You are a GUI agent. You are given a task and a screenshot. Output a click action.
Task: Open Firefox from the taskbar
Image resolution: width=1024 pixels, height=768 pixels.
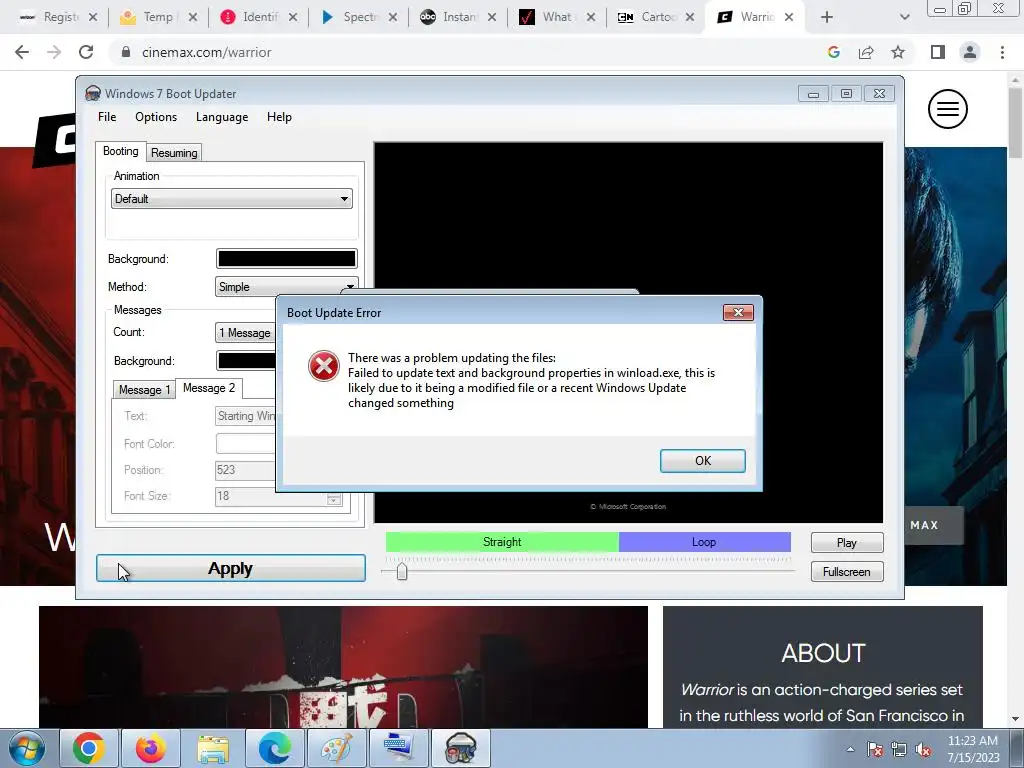pos(150,748)
